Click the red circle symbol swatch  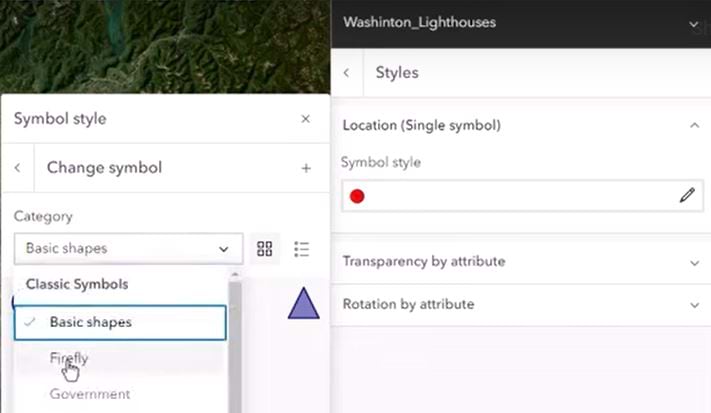click(x=357, y=196)
